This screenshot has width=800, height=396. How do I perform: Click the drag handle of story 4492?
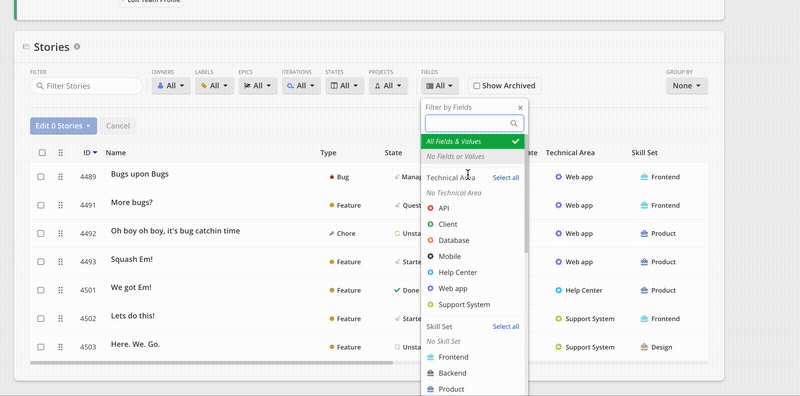(x=60, y=233)
